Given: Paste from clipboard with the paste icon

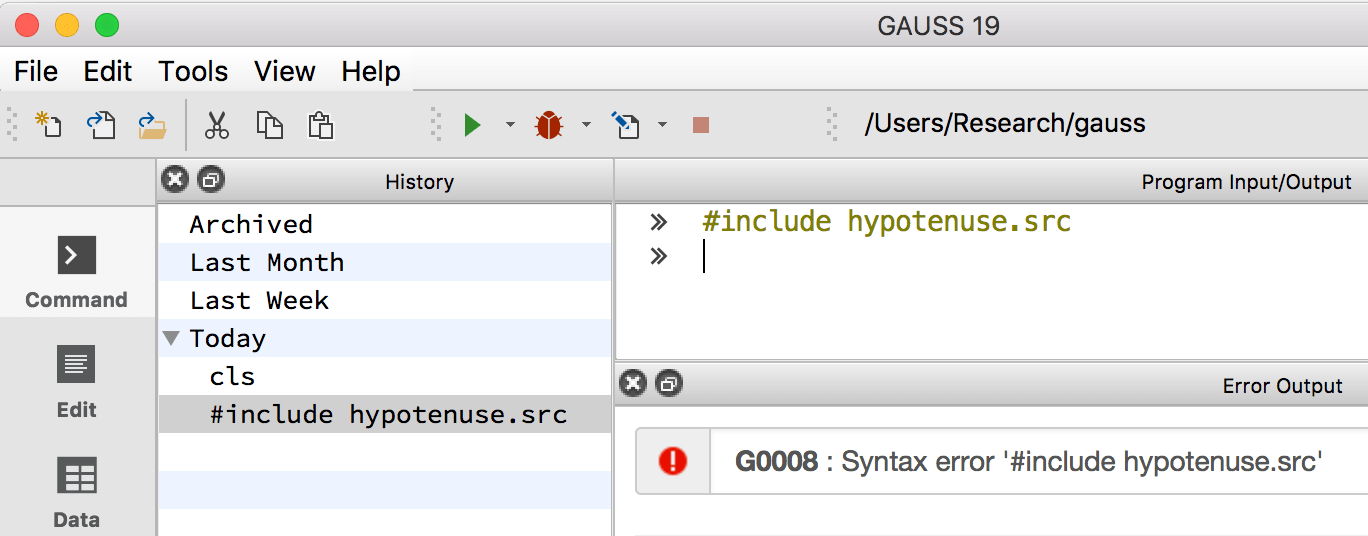Looking at the screenshot, I should click(320, 125).
